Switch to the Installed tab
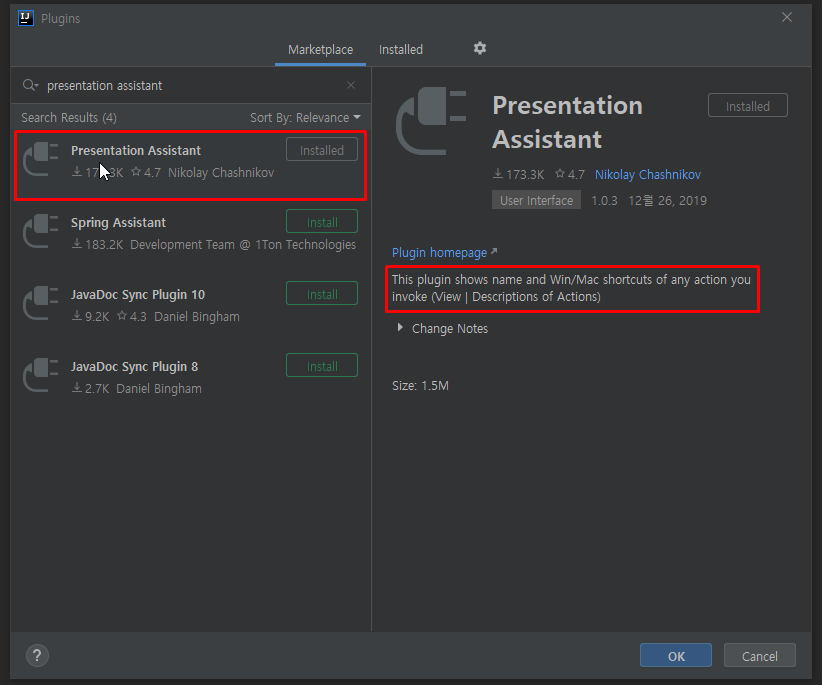Image resolution: width=822 pixels, height=685 pixels. [401, 50]
